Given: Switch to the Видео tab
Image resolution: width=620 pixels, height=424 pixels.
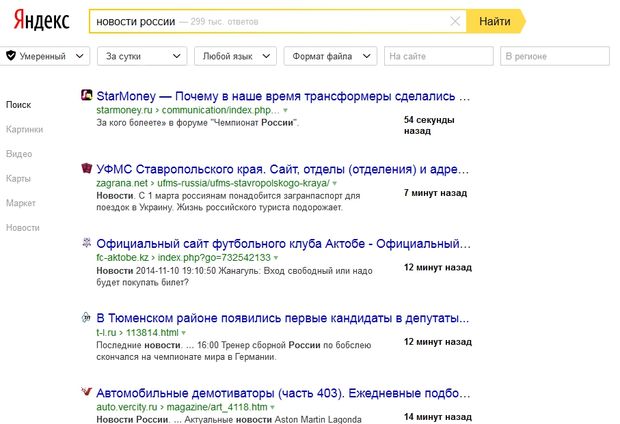Looking at the screenshot, I should pyautogui.click(x=19, y=154).
